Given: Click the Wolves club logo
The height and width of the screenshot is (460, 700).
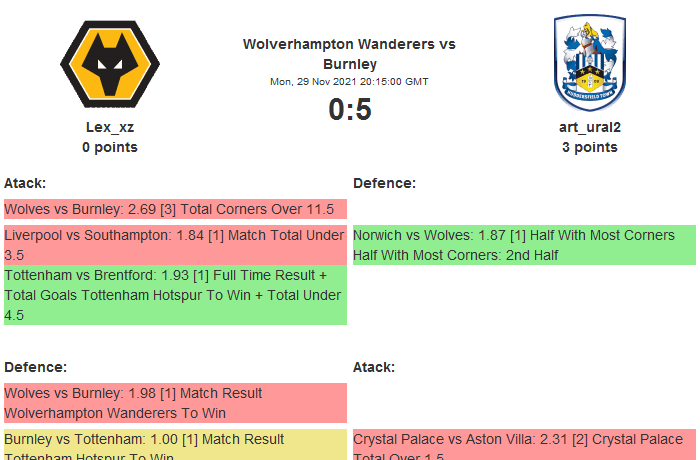Looking at the screenshot, I should [x=110, y=64].
